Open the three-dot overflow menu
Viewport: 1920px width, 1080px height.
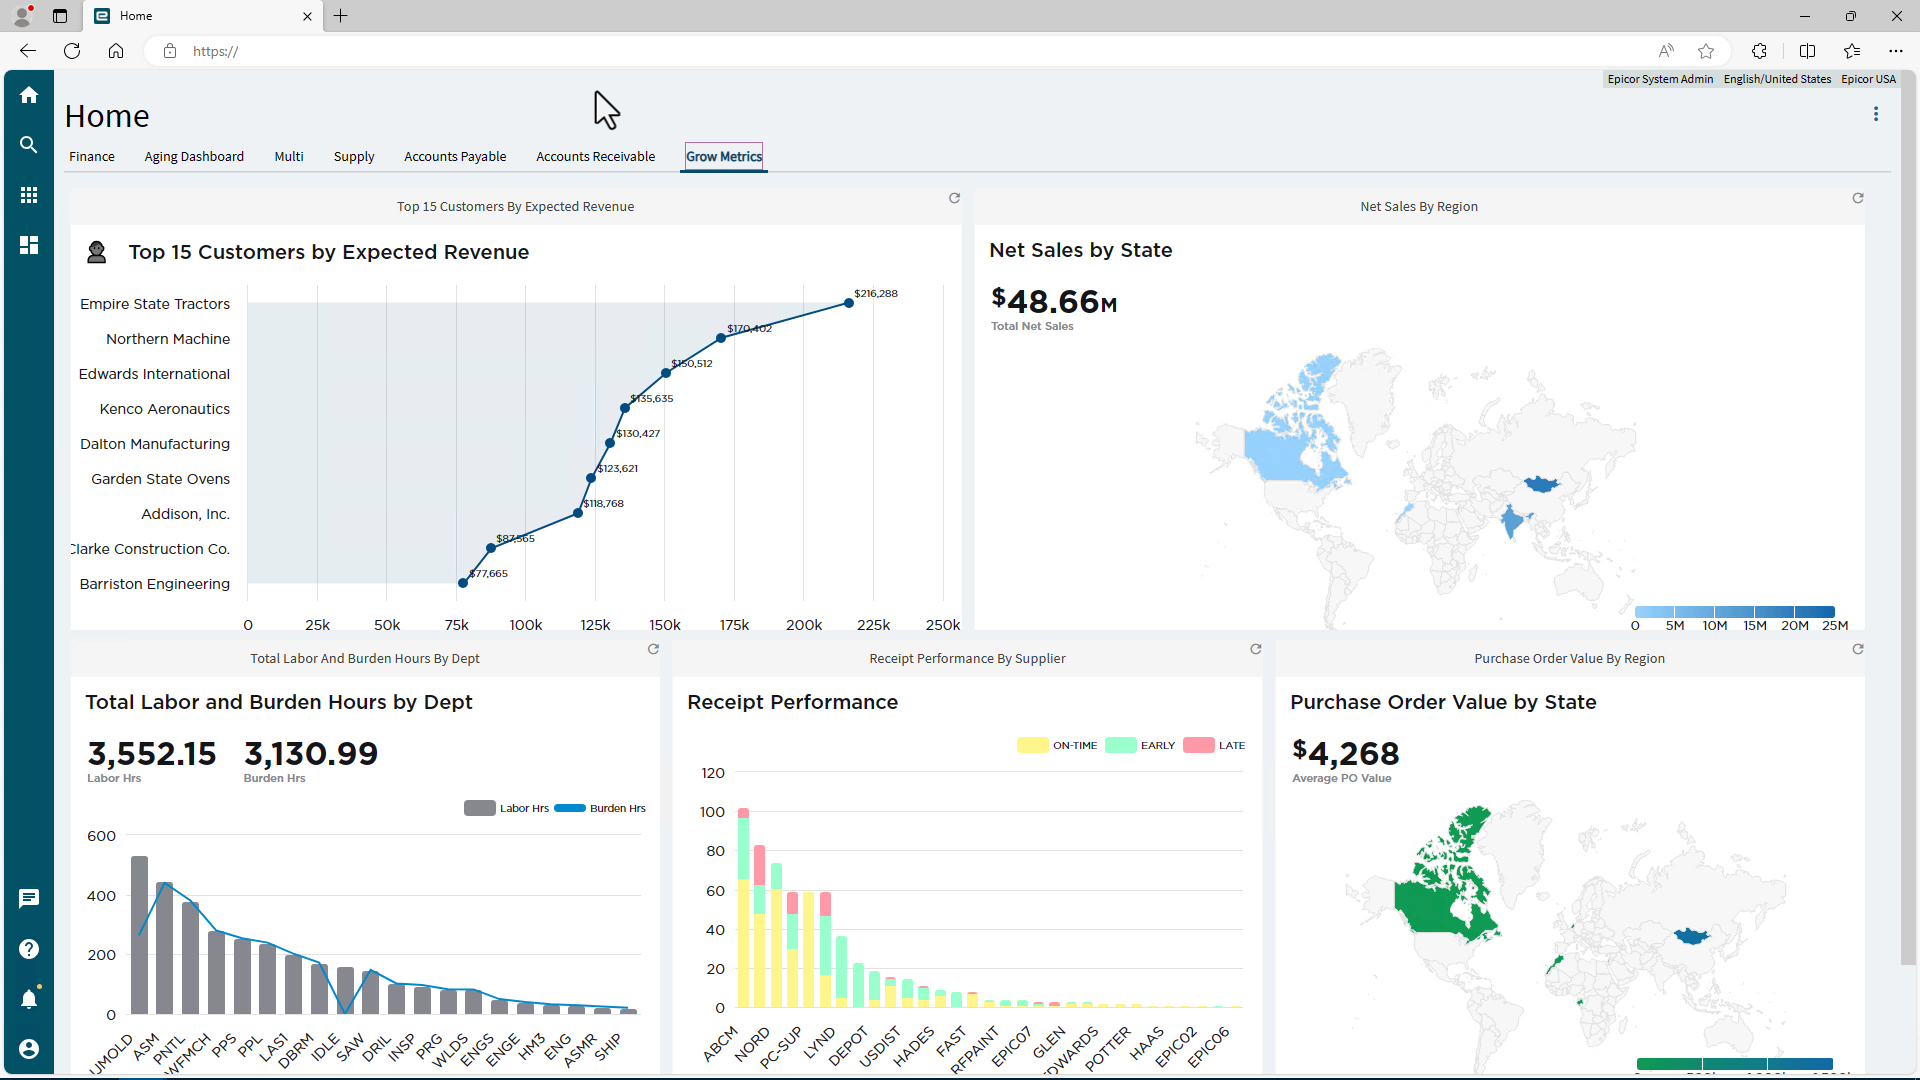1876,114
